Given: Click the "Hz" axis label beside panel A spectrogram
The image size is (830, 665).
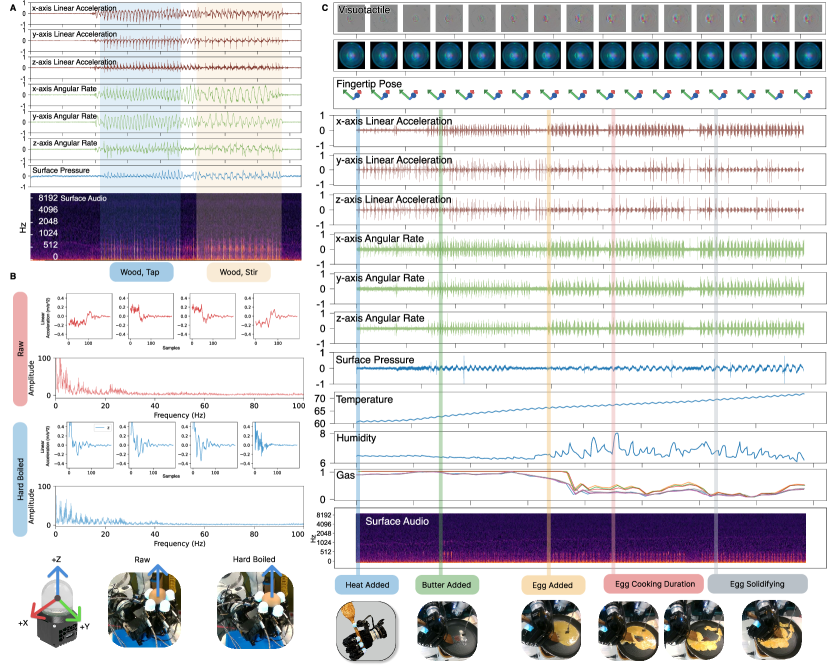Looking at the screenshot, I should point(22,228).
